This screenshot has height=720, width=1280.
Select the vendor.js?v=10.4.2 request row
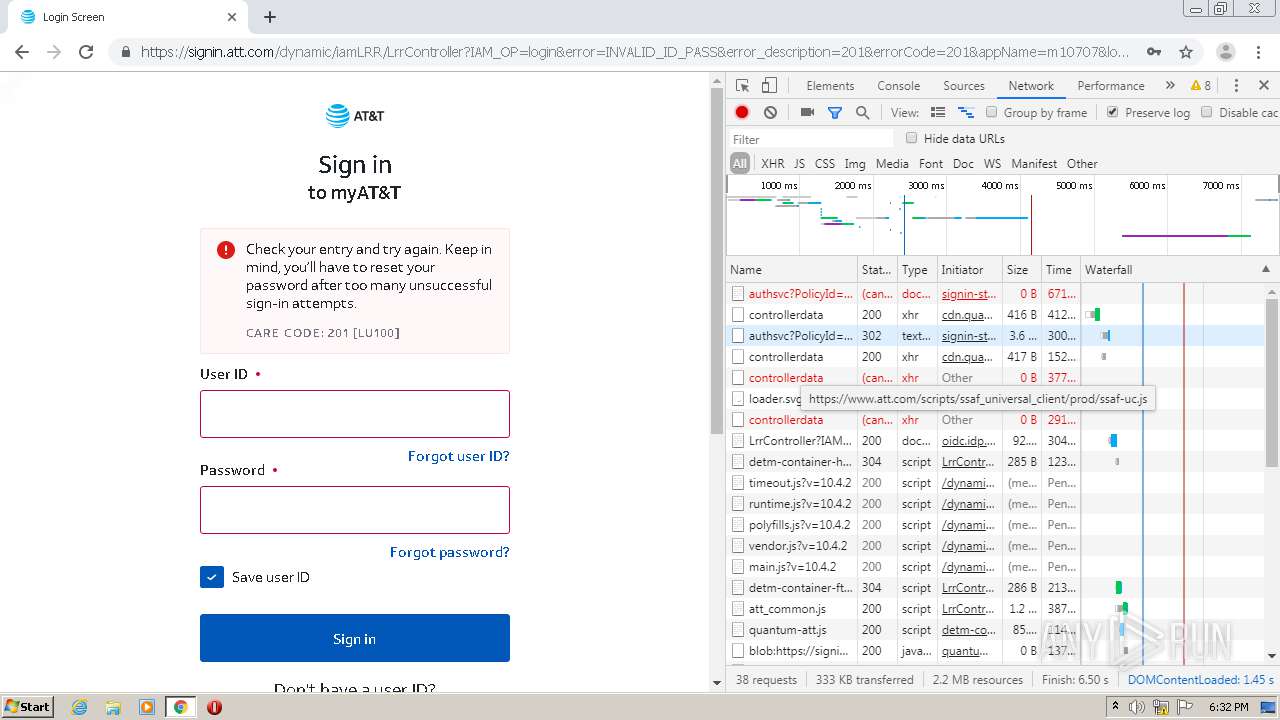pyautogui.click(x=995, y=546)
